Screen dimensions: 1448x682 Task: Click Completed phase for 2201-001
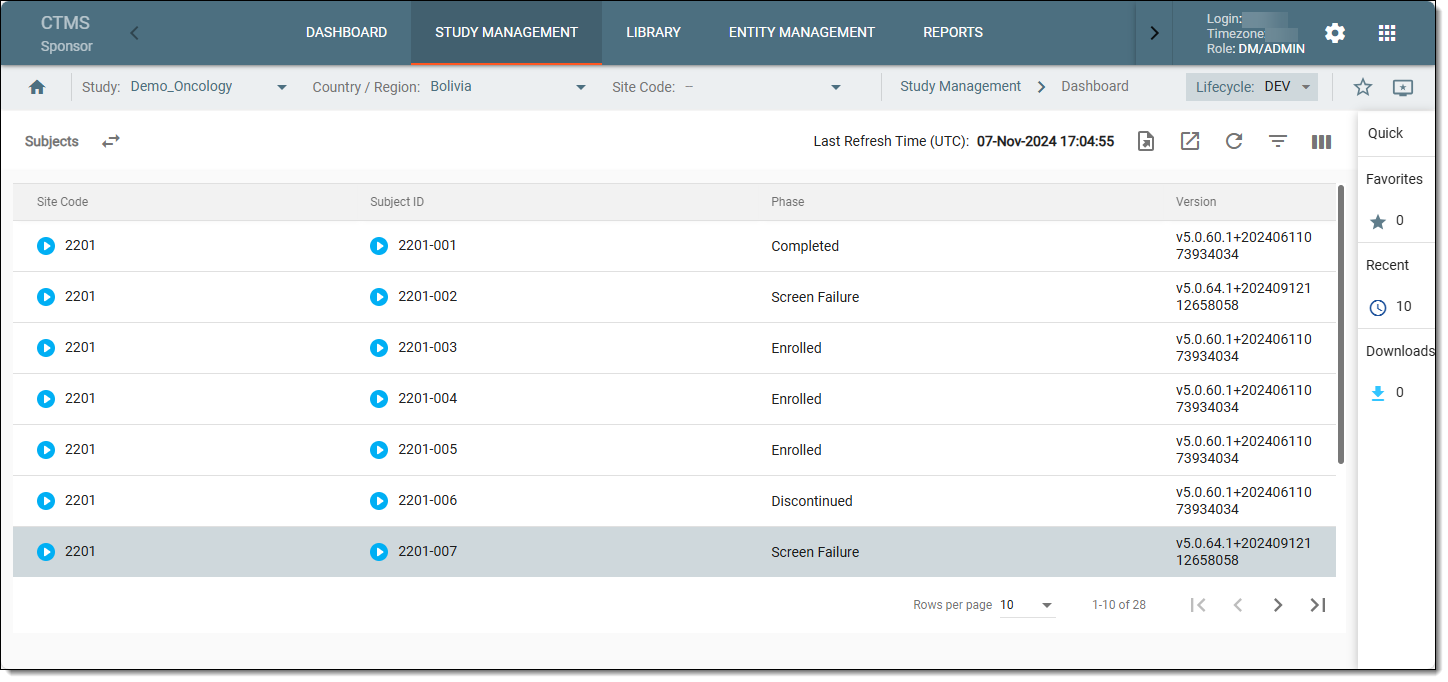pos(805,246)
